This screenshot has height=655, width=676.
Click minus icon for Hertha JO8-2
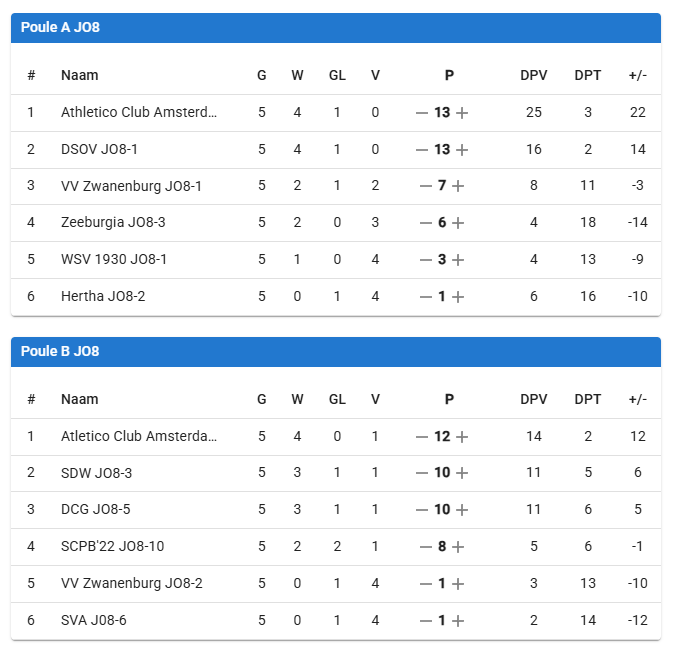[425, 297]
